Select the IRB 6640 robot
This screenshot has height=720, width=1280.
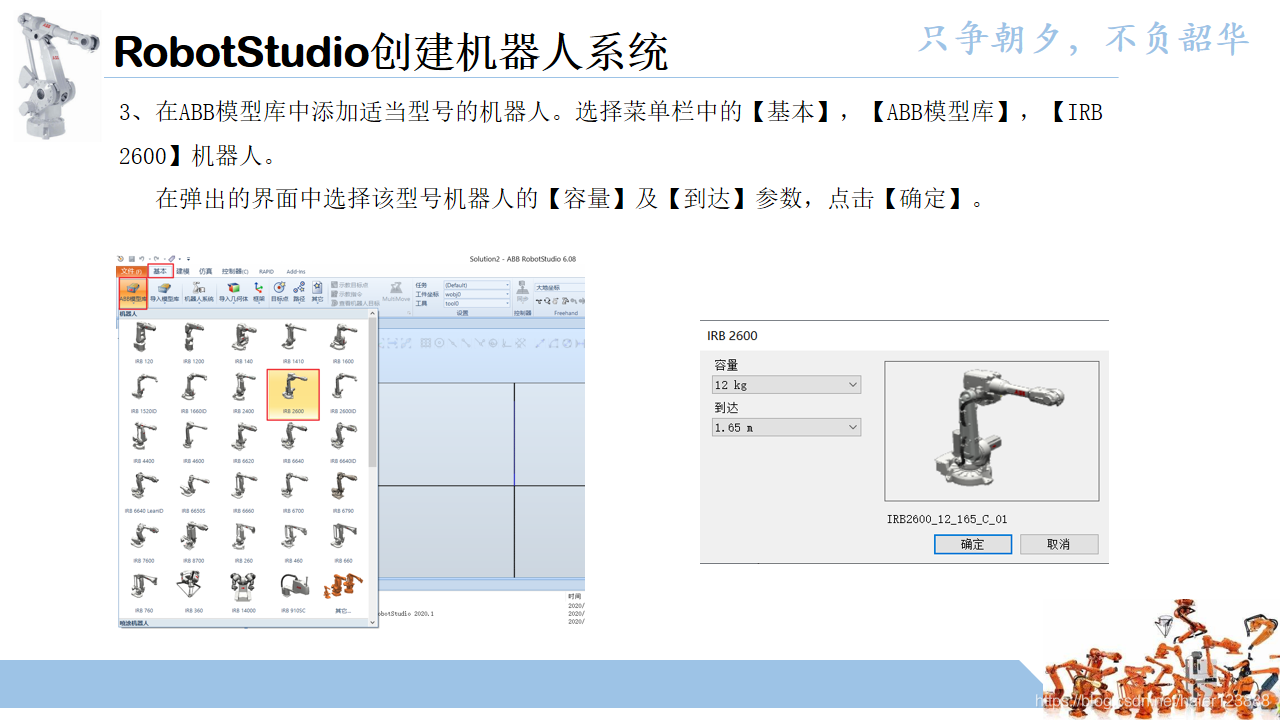point(293,443)
